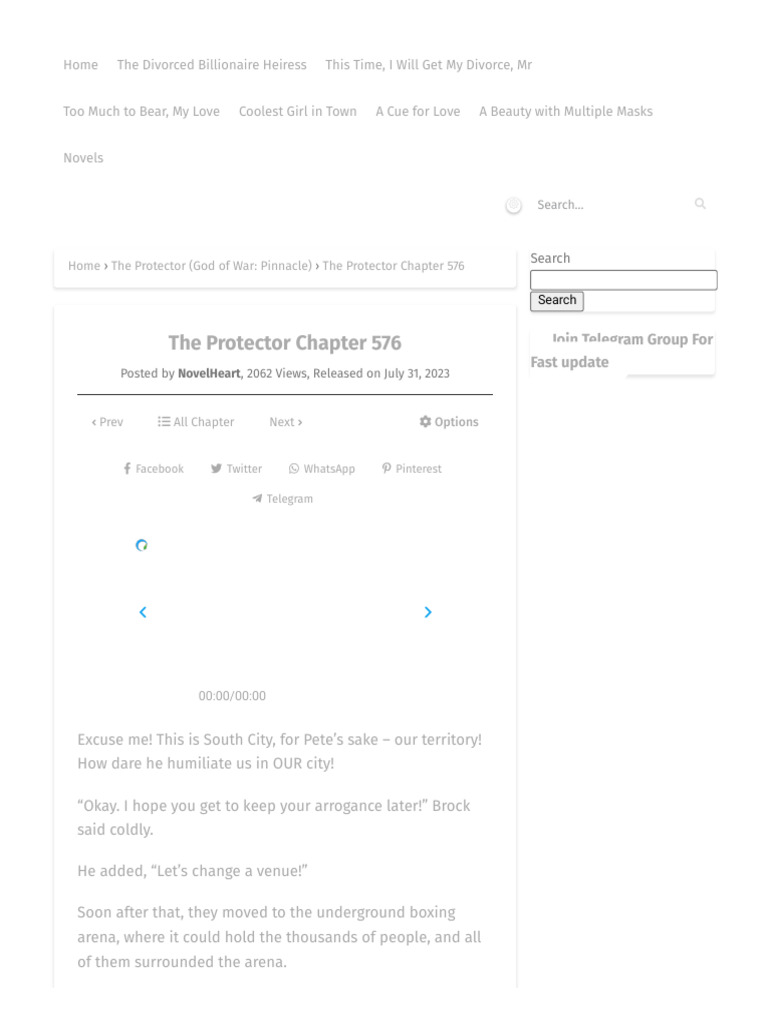Click the blue right arrow in player

click(x=428, y=612)
